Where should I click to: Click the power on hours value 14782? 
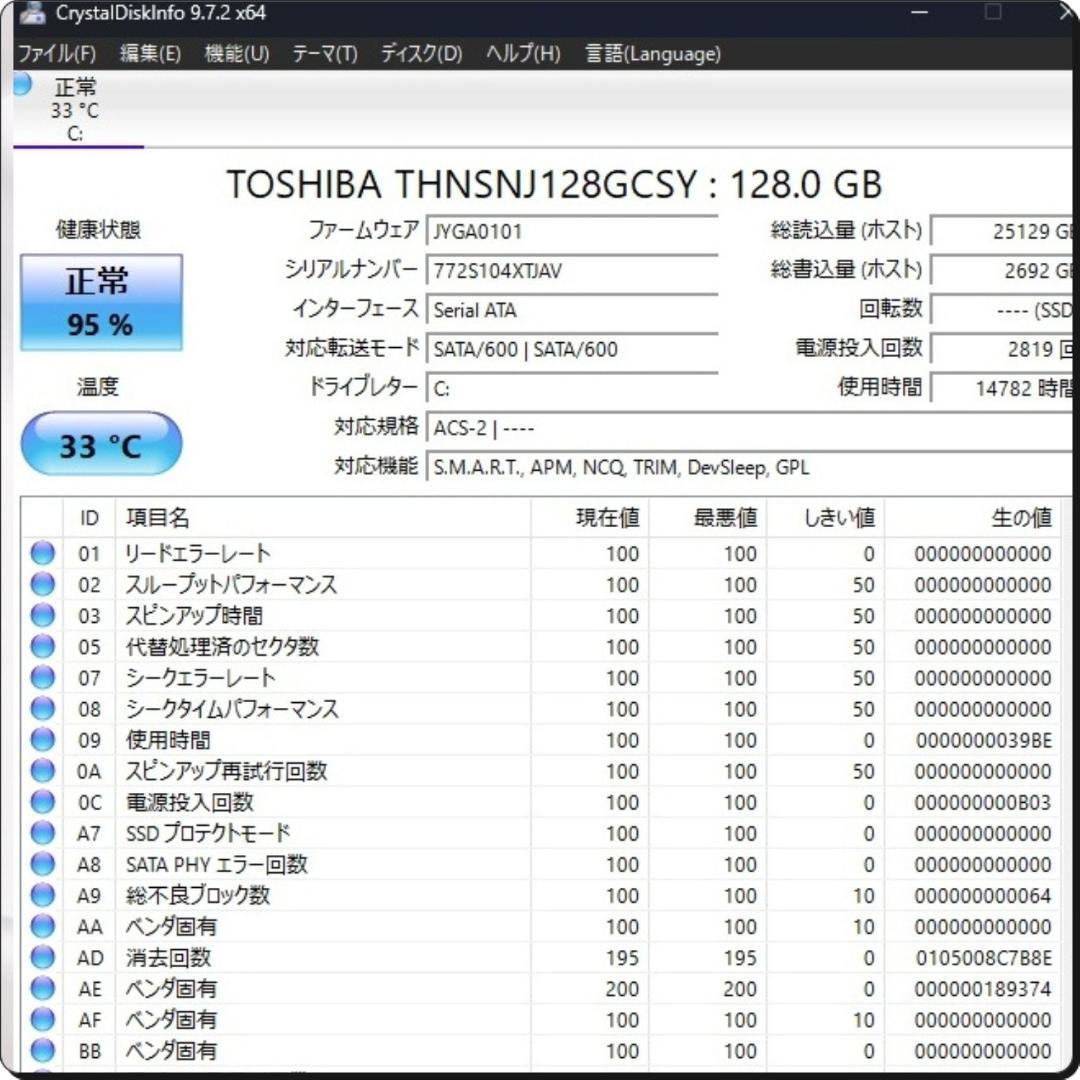(x=1002, y=388)
